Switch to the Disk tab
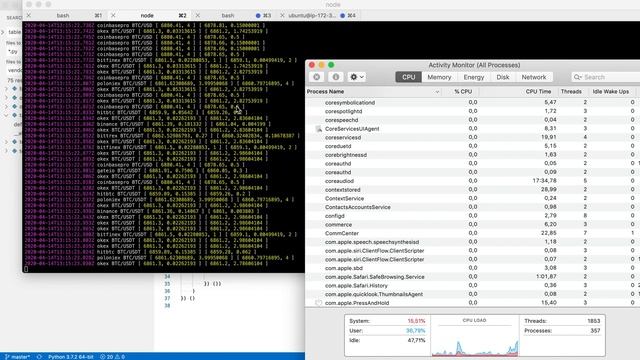This screenshot has height=360, width=640. [x=502, y=77]
